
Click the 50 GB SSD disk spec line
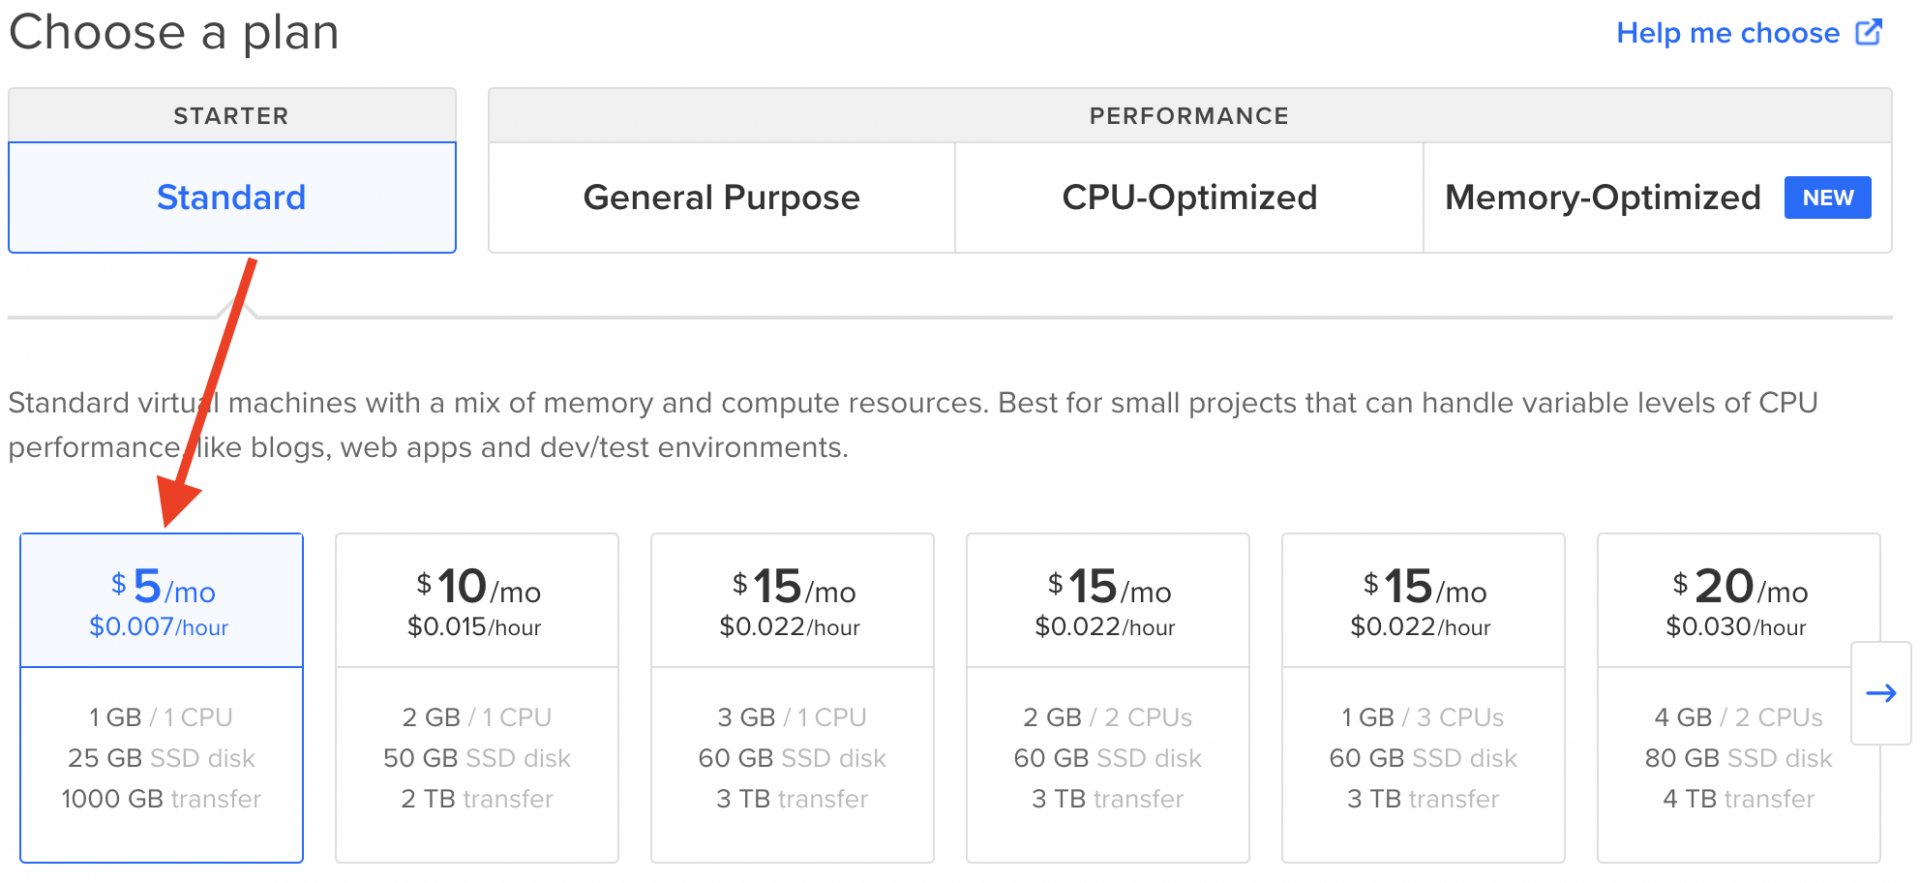pyautogui.click(x=477, y=758)
